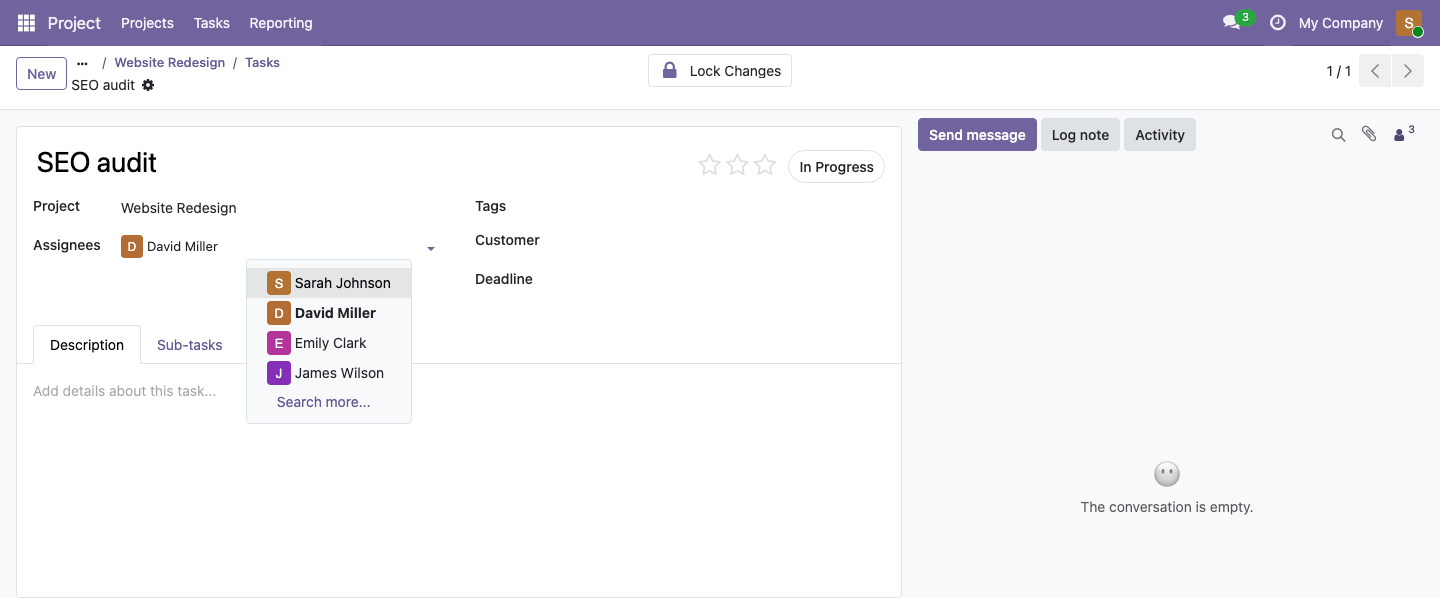1440x598 pixels.
Task: Show followers icon with count 3
Action: coord(1404,134)
